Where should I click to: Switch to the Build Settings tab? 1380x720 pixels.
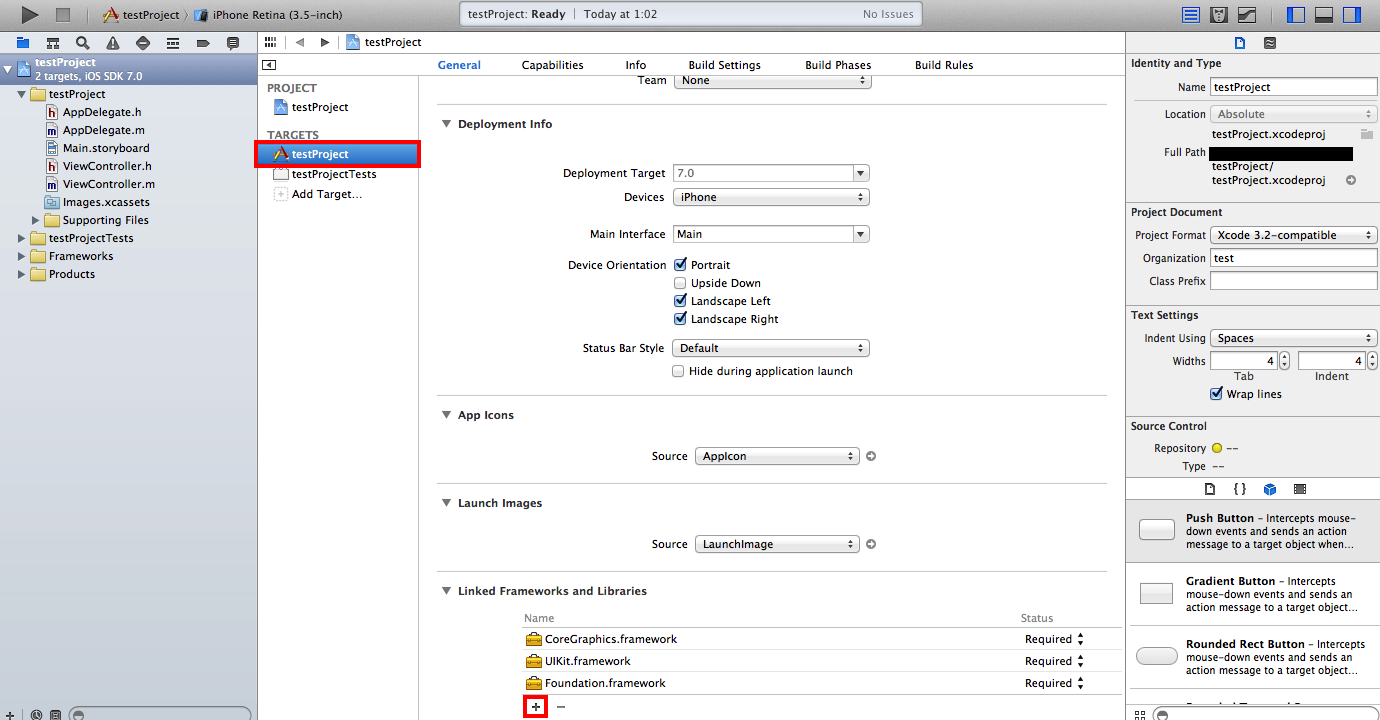pyautogui.click(x=724, y=65)
